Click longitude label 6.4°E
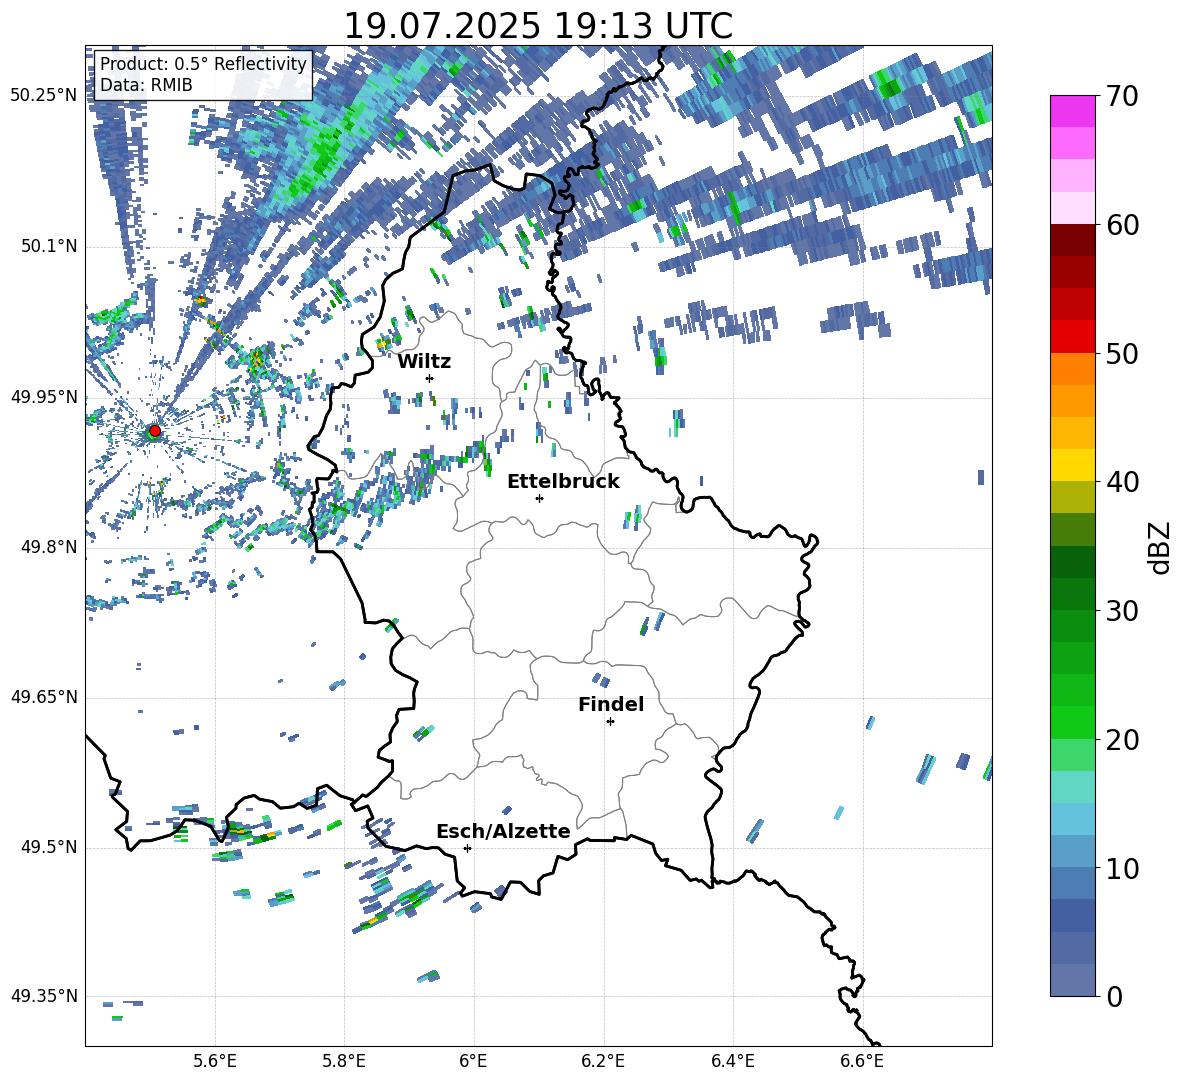The image size is (1184, 1081). click(x=732, y=1061)
